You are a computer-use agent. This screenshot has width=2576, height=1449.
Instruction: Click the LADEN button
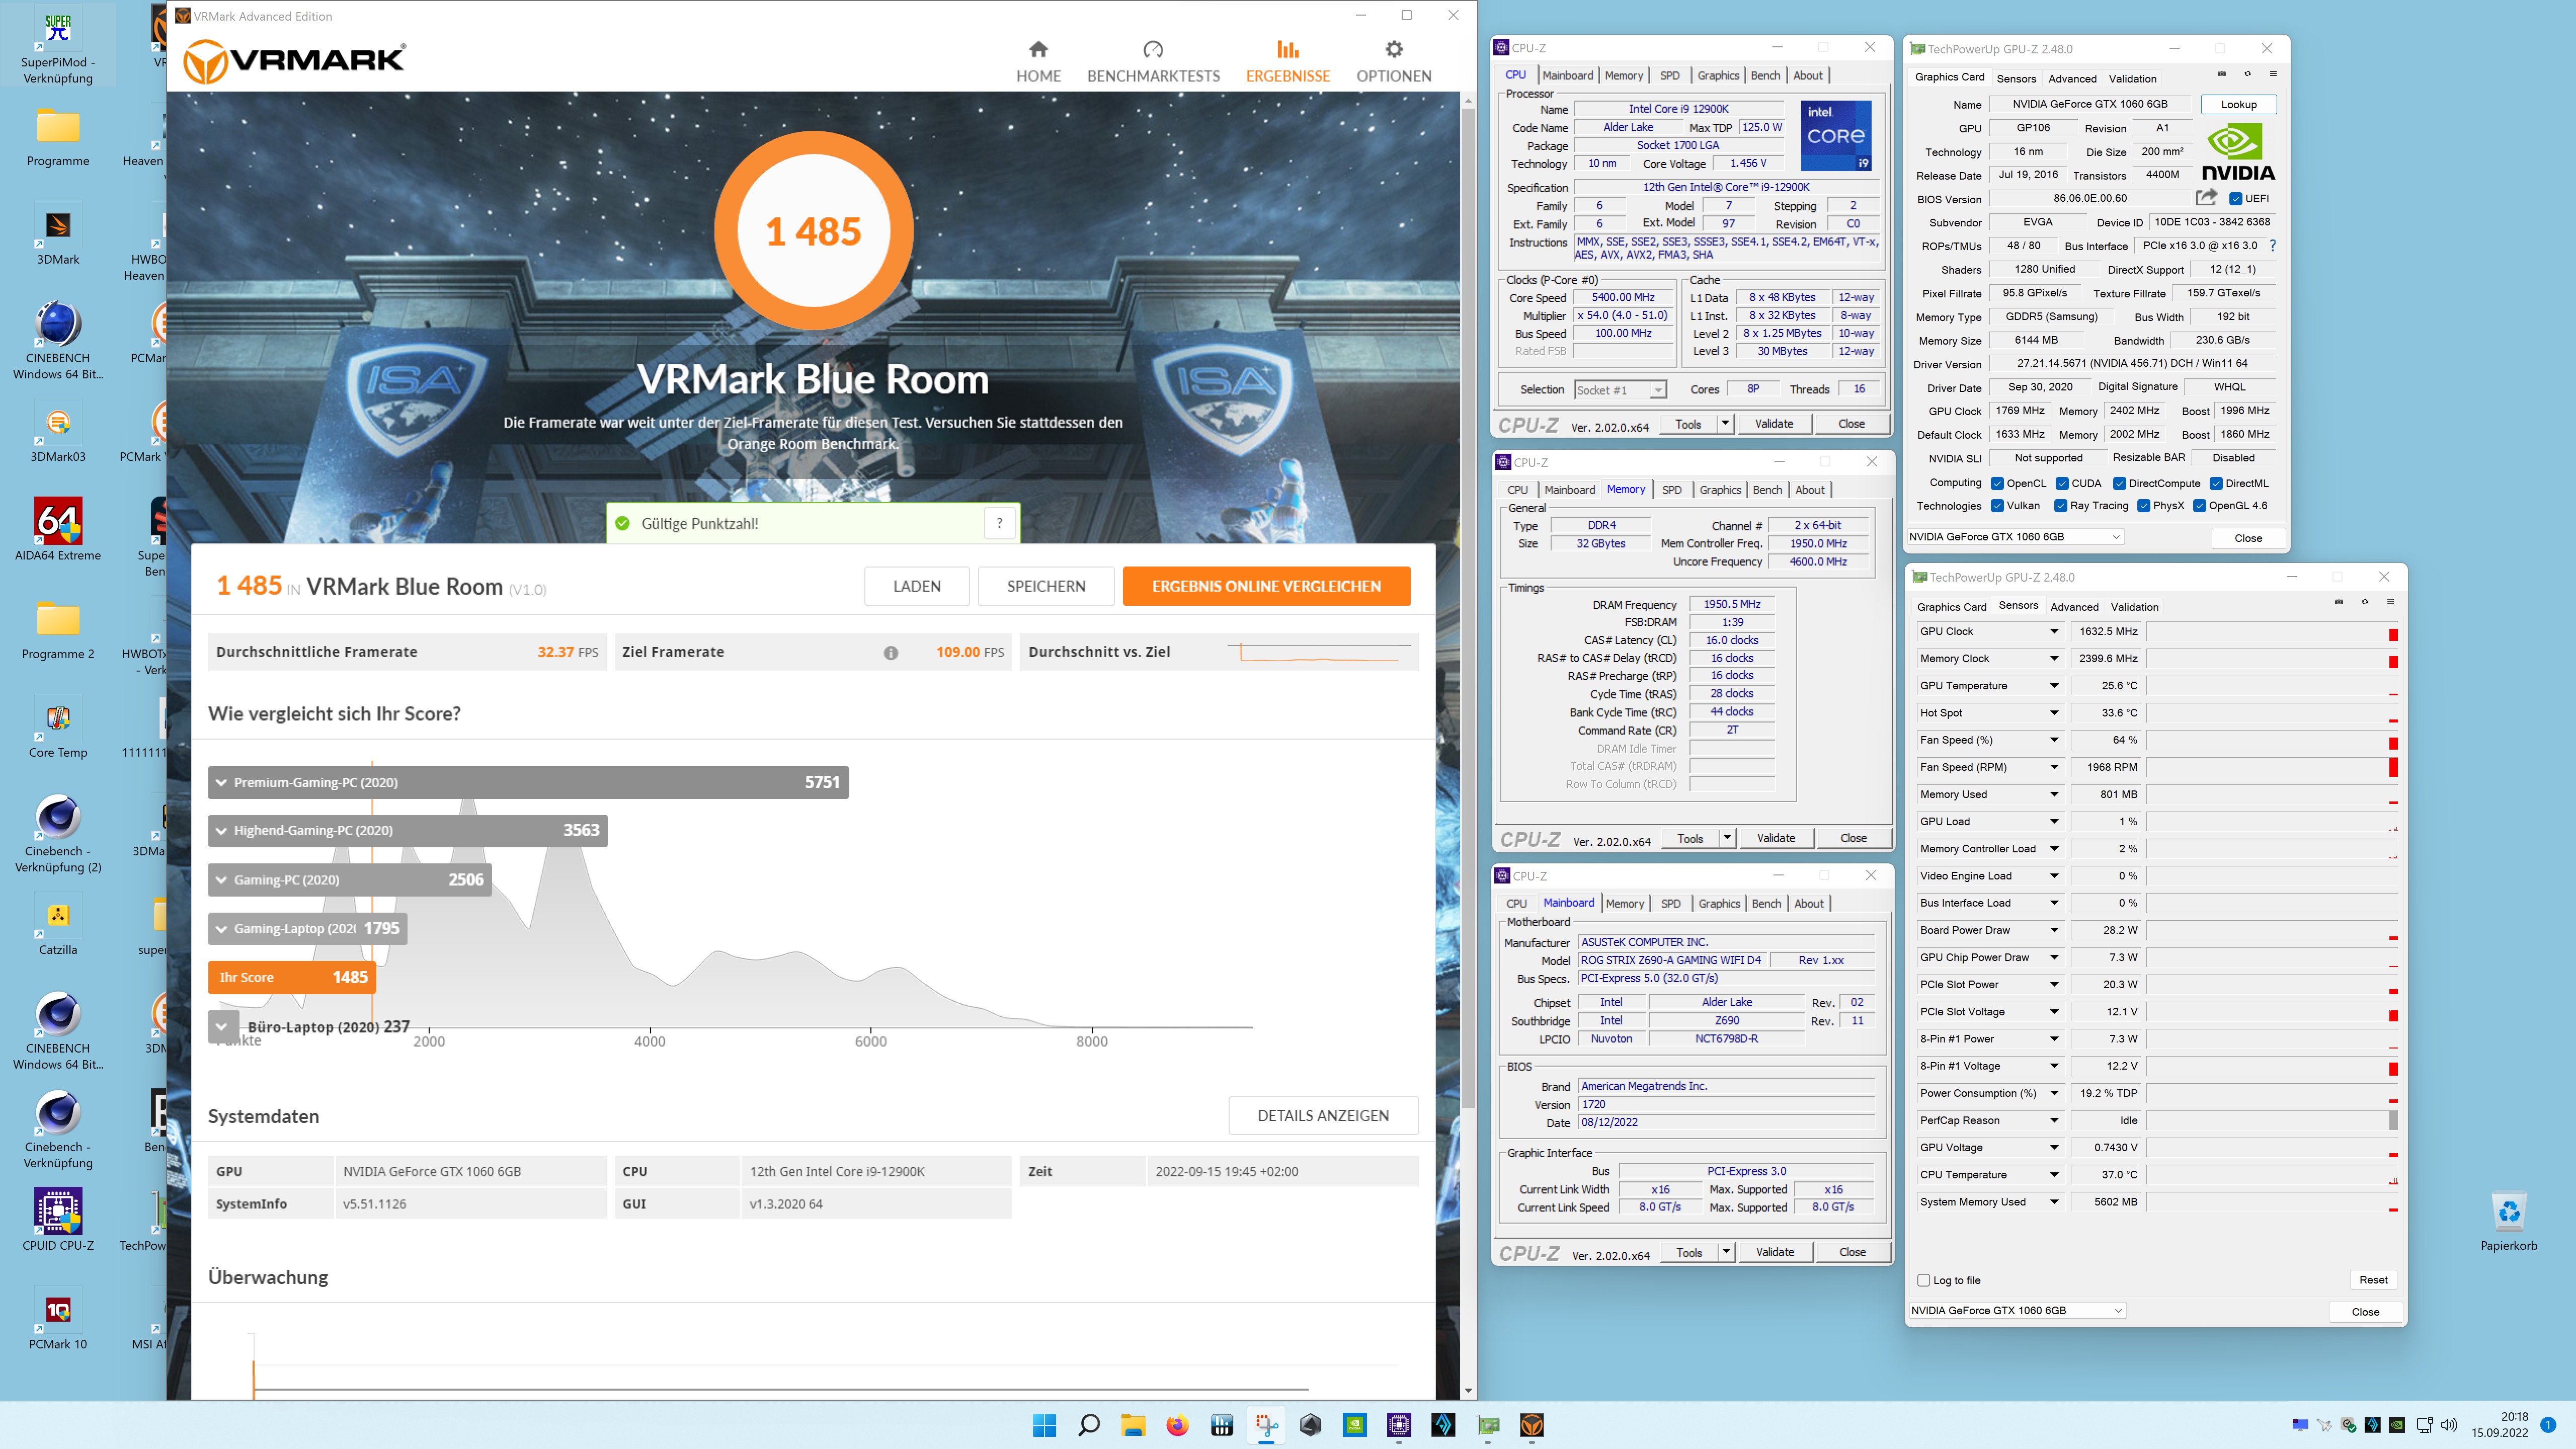pyautogui.click(x=916, y=586)
